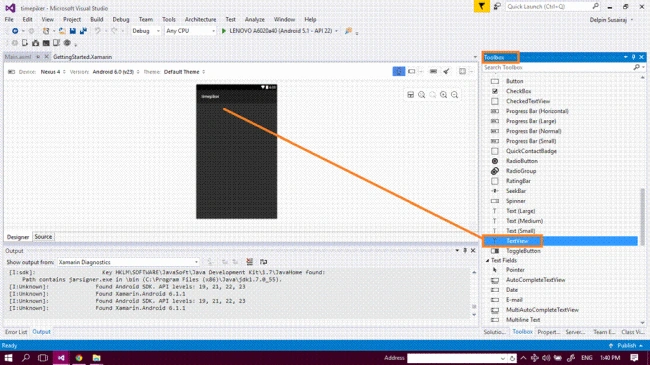Viewport: 650px width, 365px height.
Task: Open the Architecture menu
Action: [200, 19]
